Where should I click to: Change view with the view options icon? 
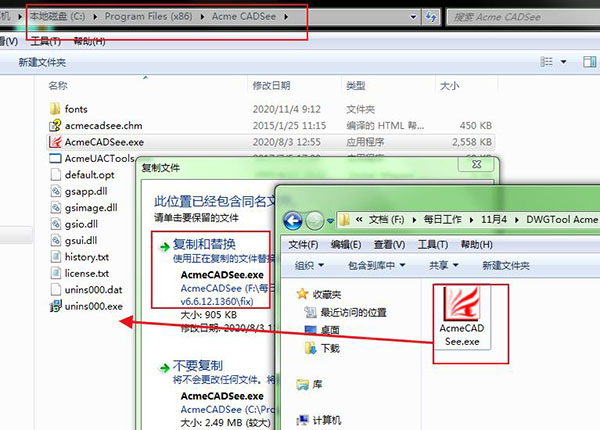coord(546,62)
